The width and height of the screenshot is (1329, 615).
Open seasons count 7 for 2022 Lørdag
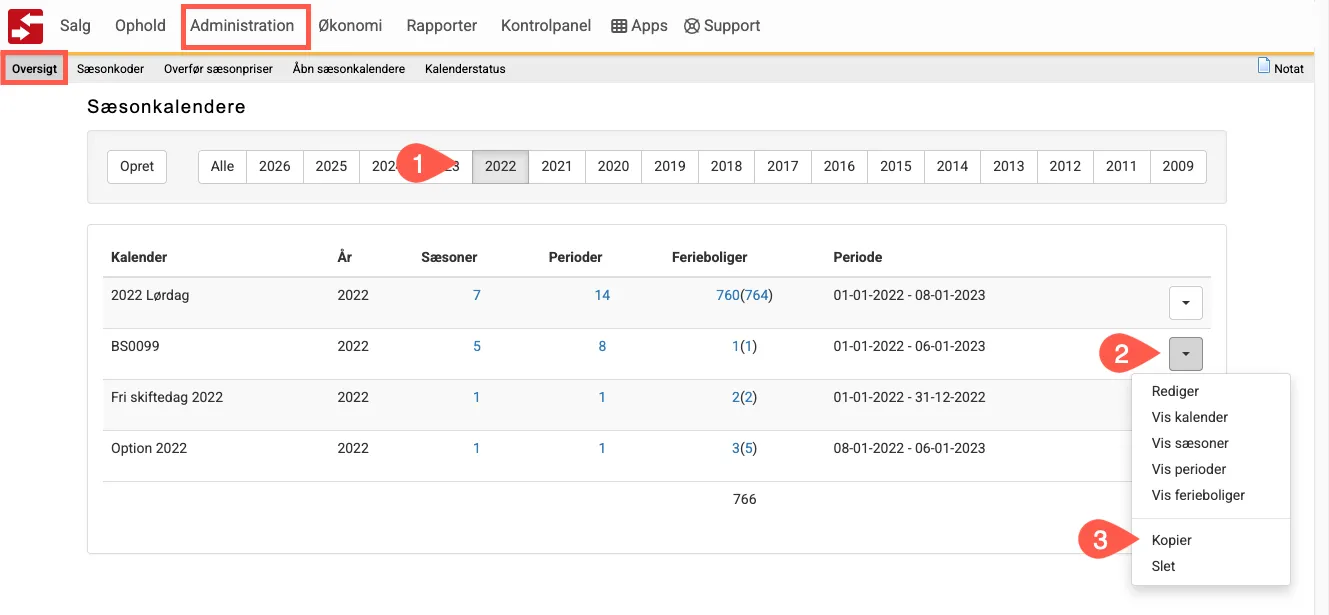[476, 295]
